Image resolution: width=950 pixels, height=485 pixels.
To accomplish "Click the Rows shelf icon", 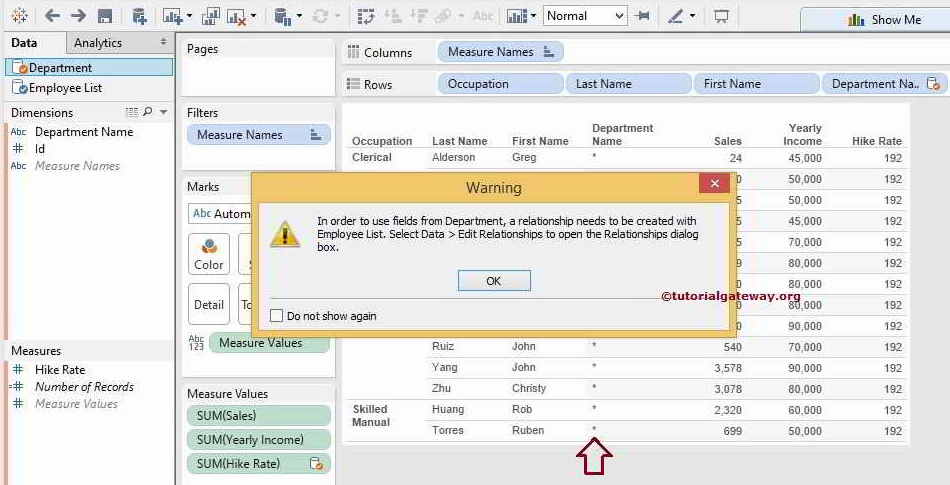I will (353, 84).
